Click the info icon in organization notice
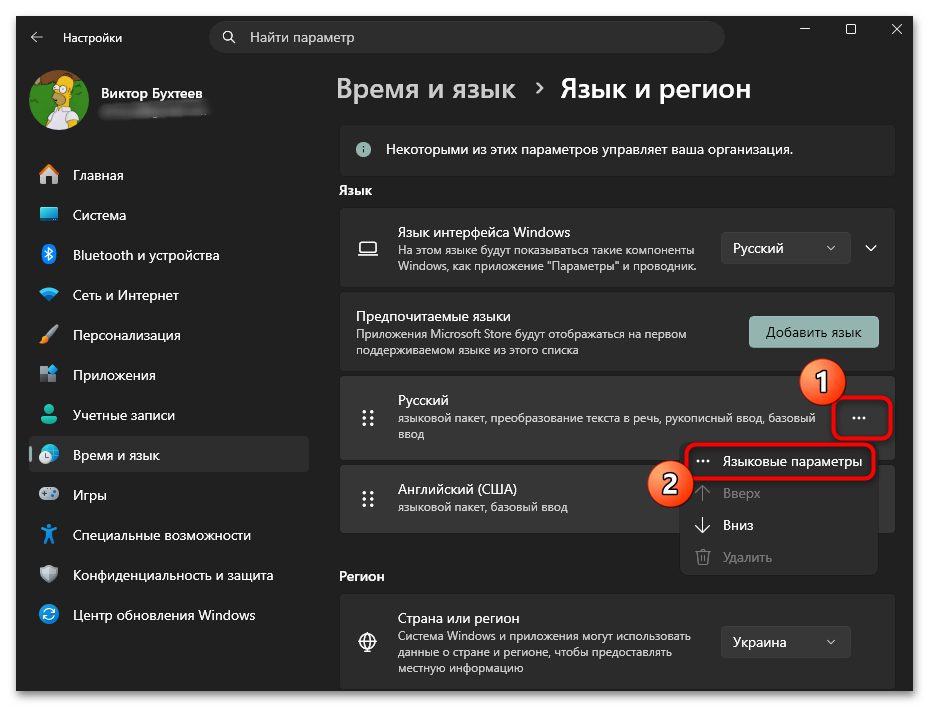929x707 pixels. (363, 149)
